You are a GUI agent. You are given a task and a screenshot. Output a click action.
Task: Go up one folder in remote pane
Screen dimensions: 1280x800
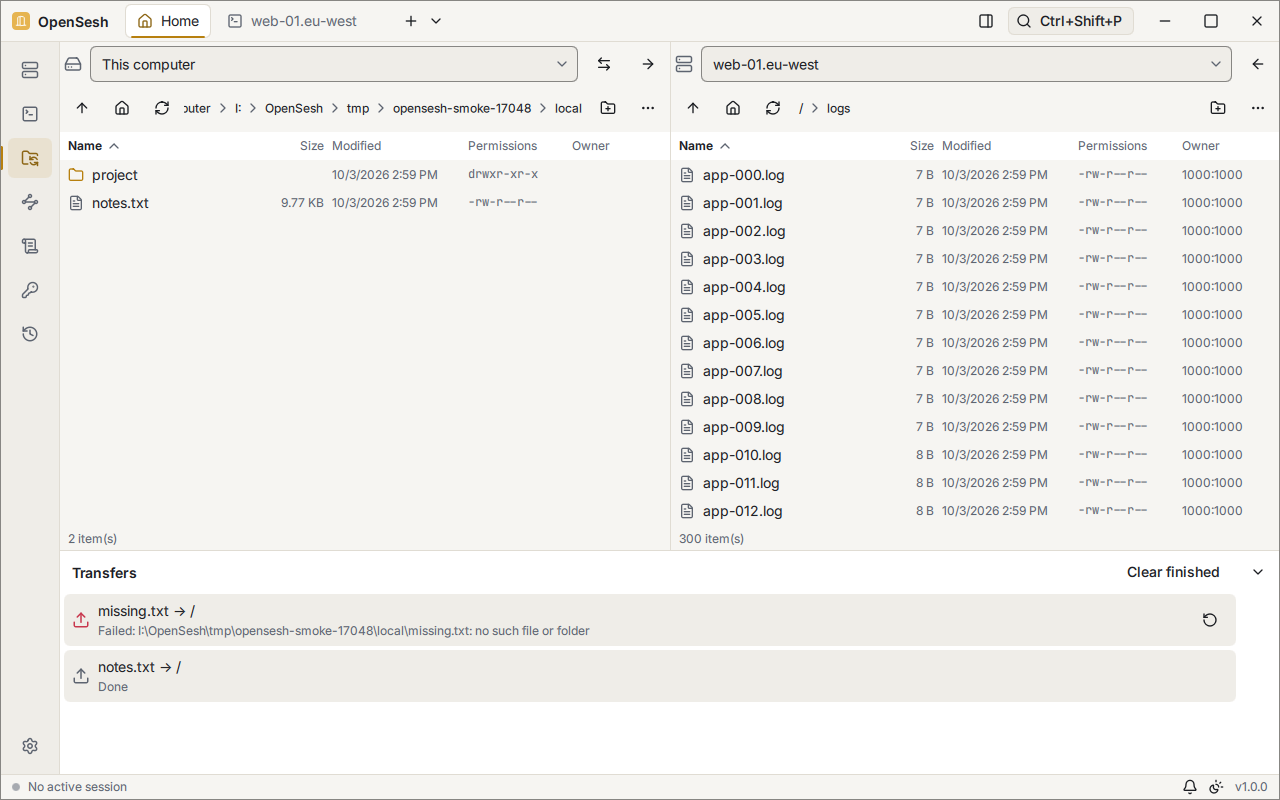693,108
